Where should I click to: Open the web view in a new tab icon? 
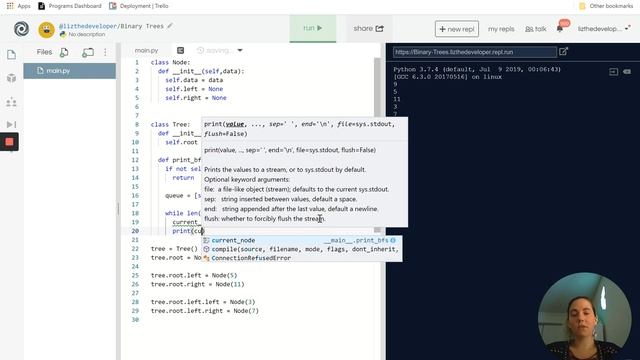[x=564, y=51]
